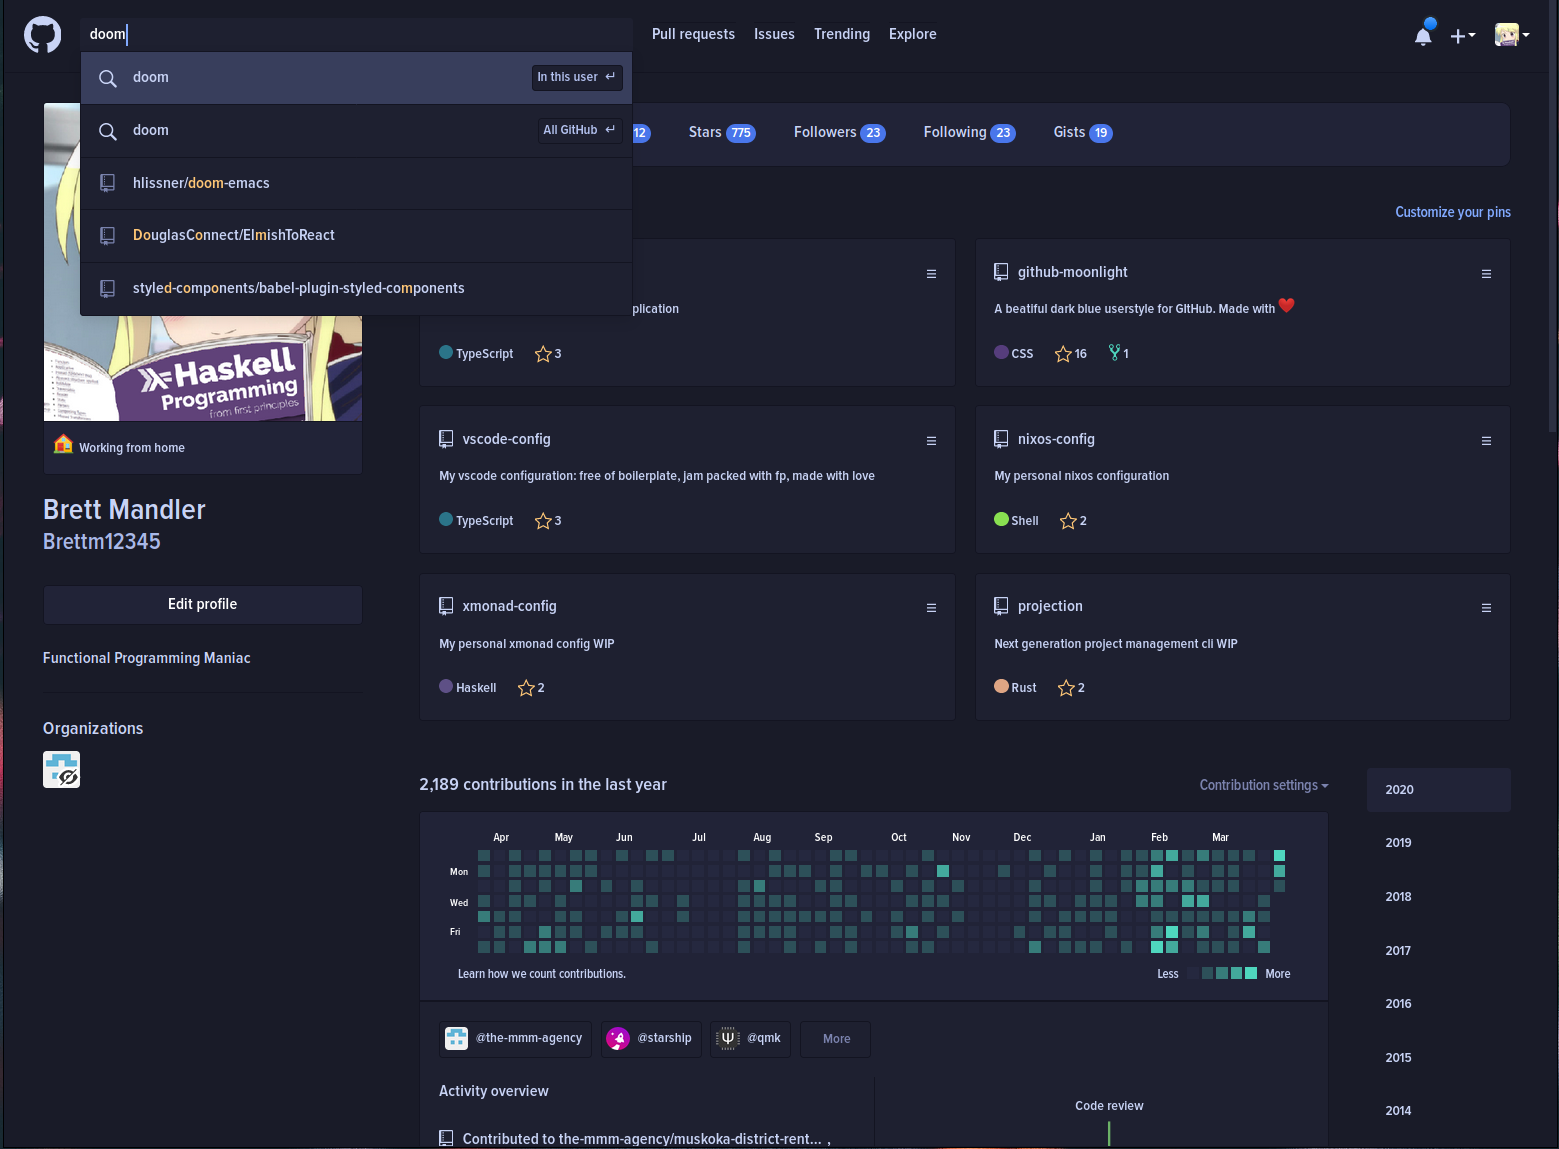Click vscode-config star icon
The width and height of the screenshot is (1559, 1149).
coord(543,521)
